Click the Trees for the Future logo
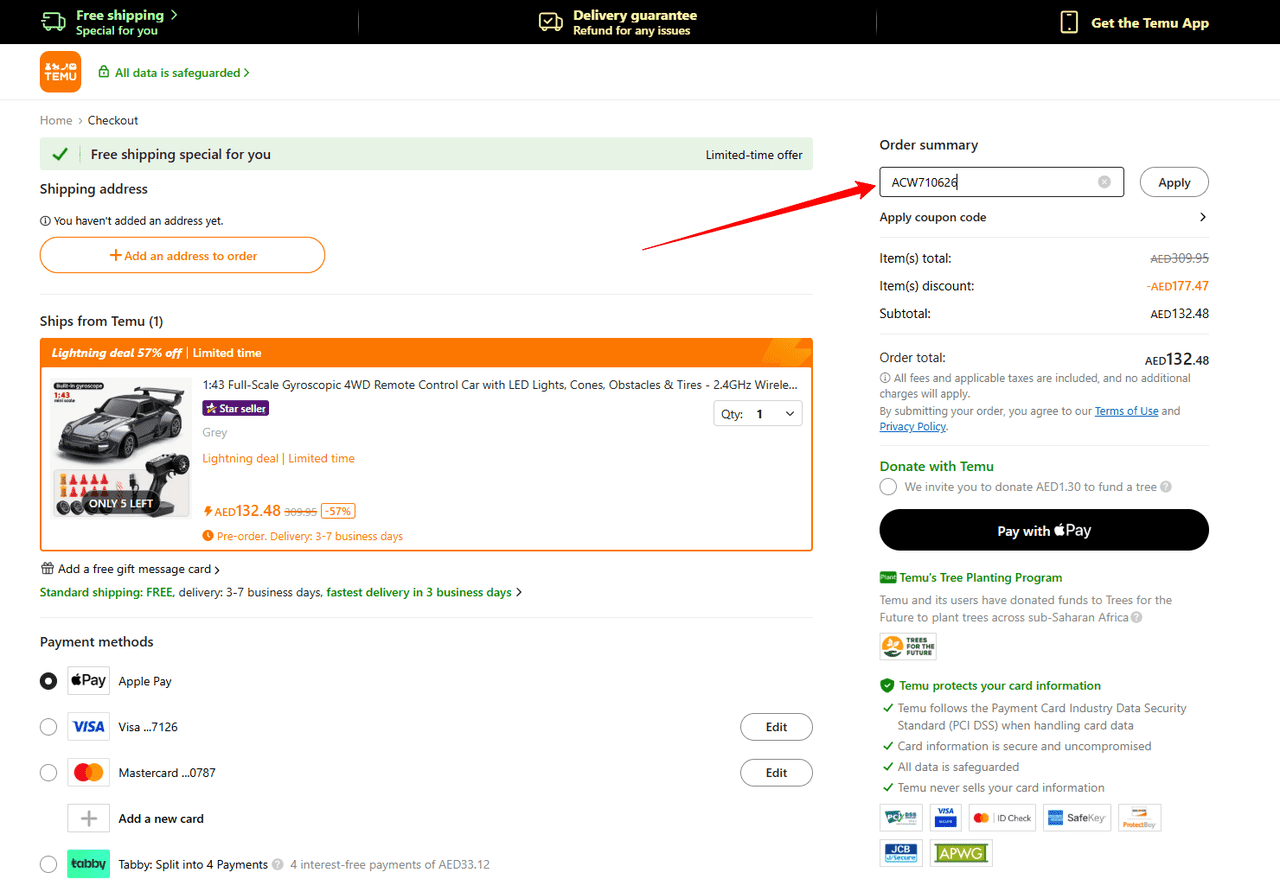 pos(908,646)
